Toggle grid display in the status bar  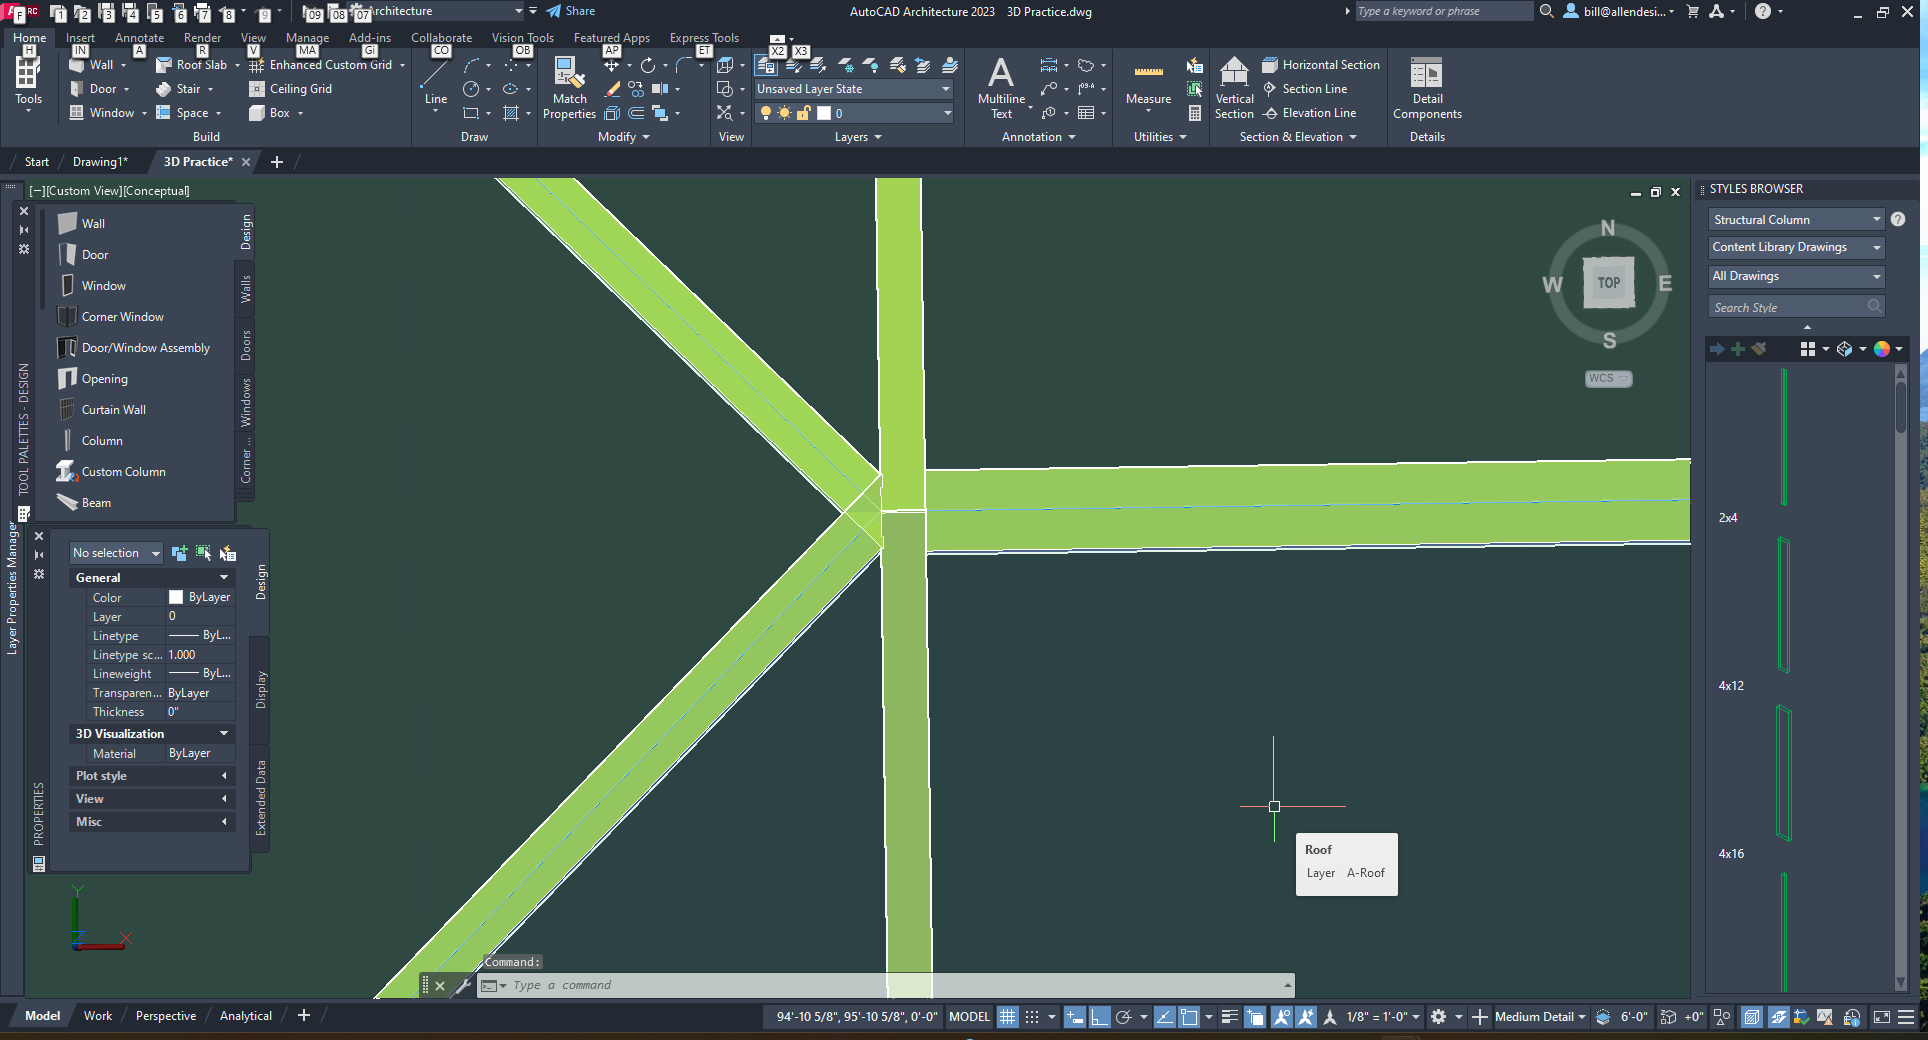1007,1016
